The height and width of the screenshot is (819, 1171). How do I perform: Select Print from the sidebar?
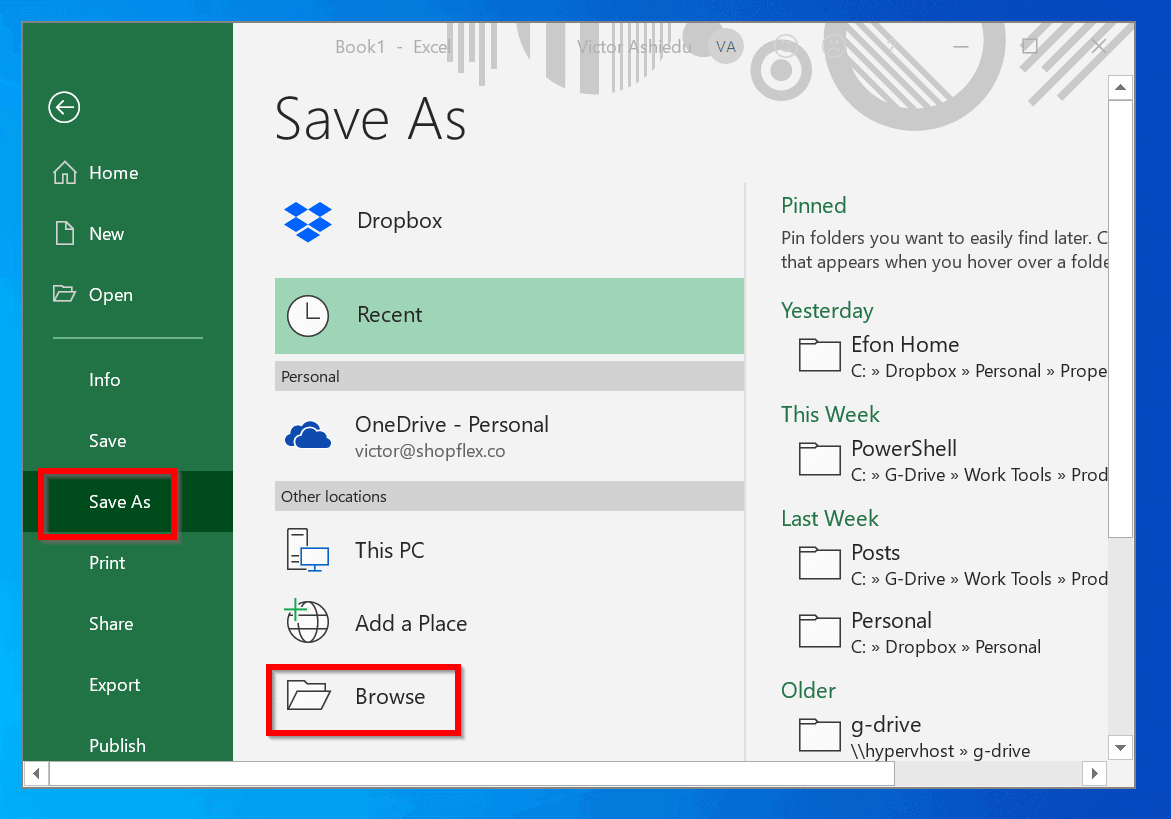pyautogui.click(x=106, y=562)
